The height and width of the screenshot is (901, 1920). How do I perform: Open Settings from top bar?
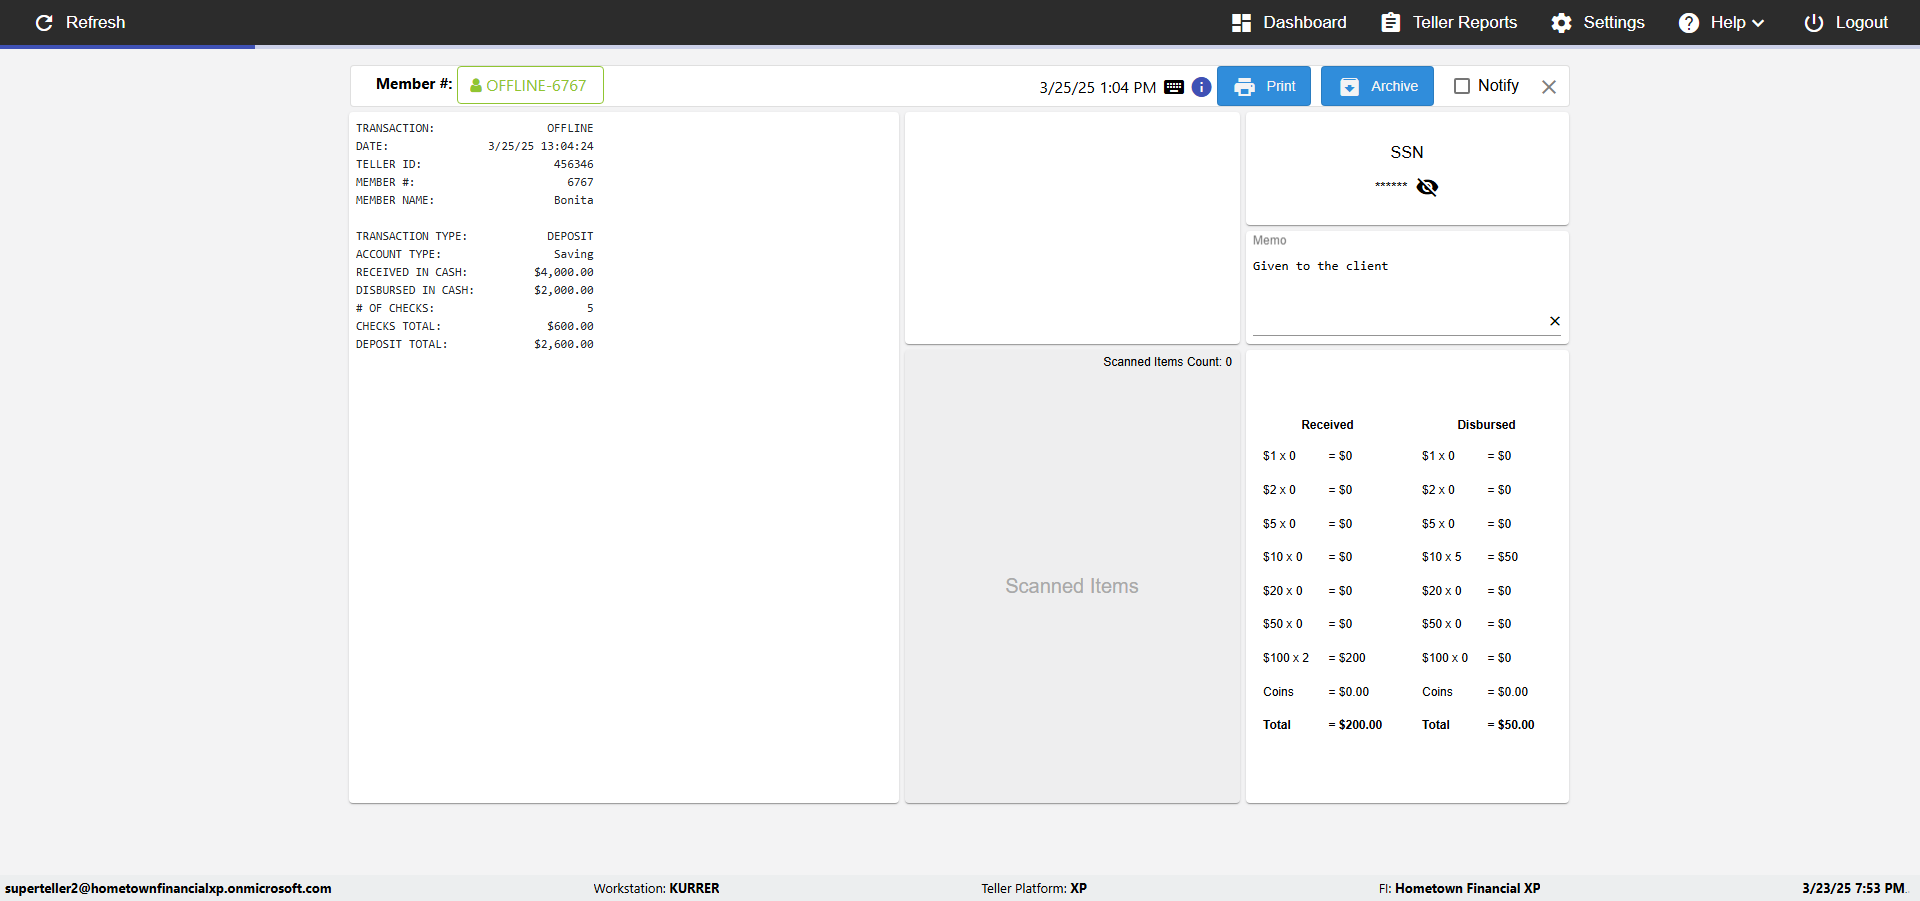tap(1598, 22)
